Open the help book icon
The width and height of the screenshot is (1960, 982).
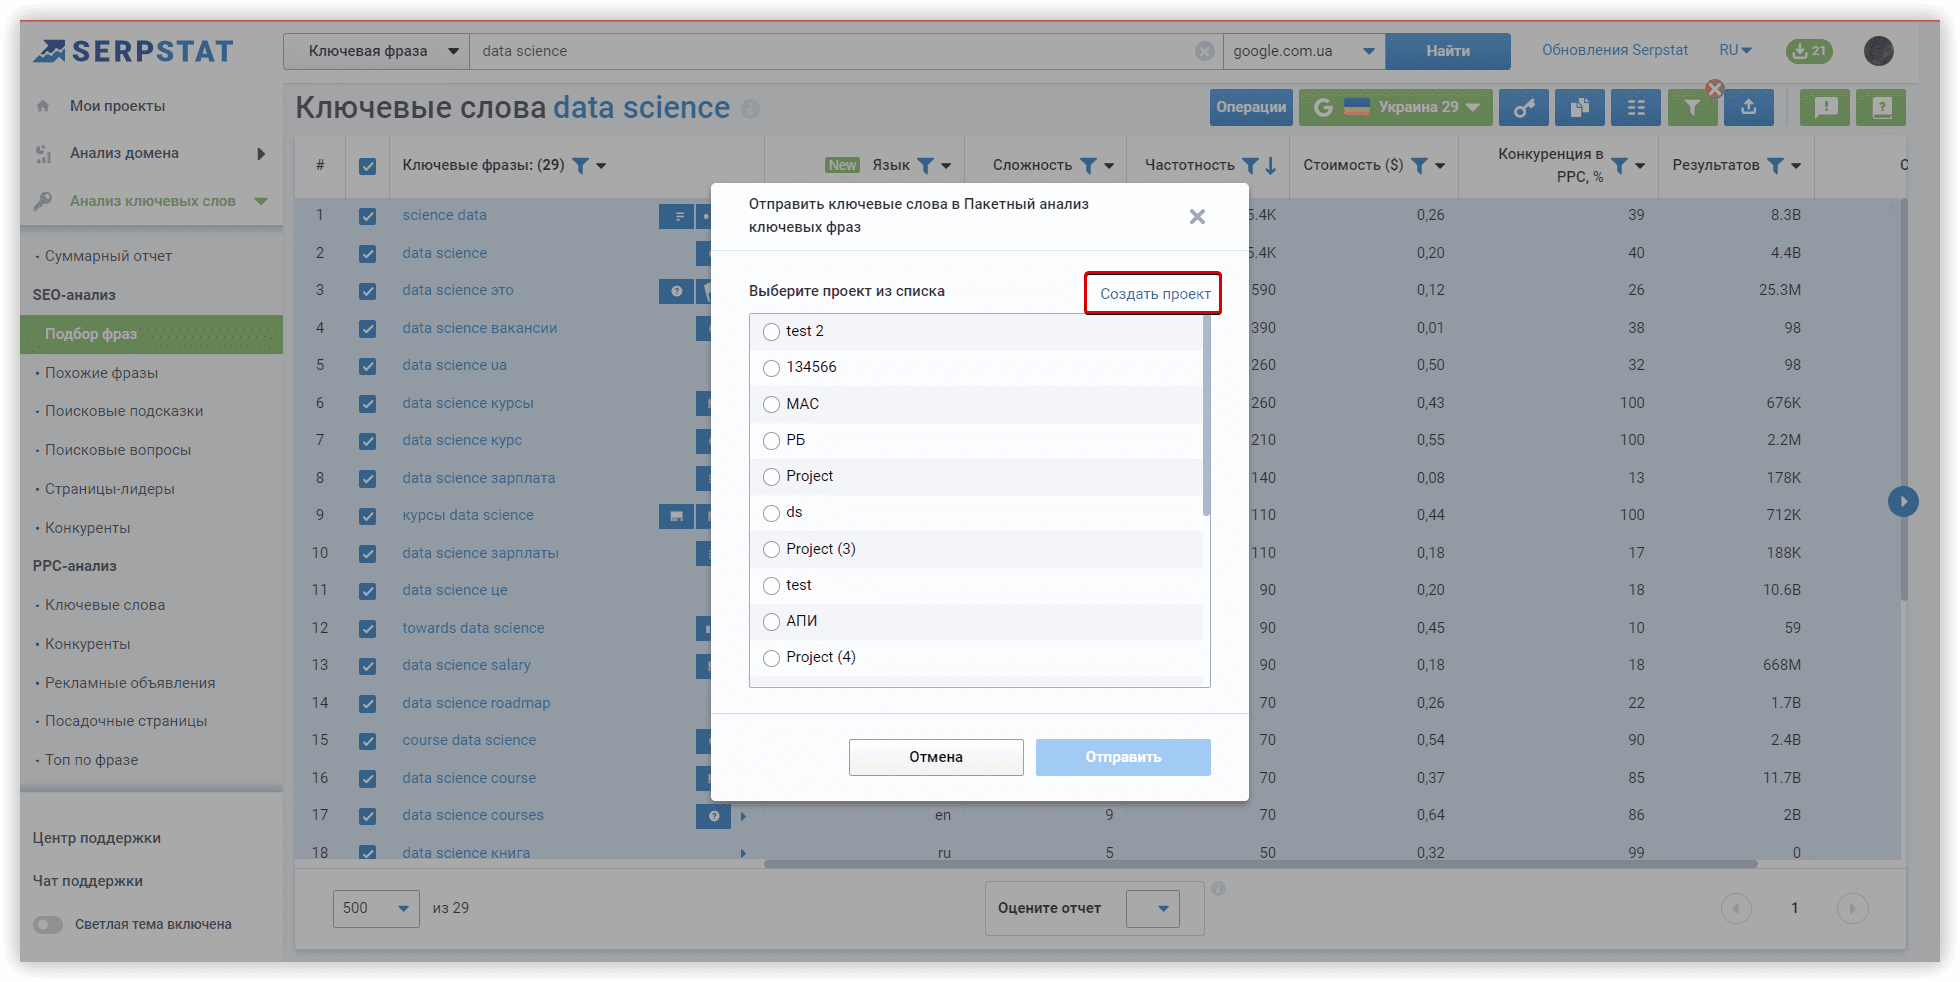coord(1881,108)
